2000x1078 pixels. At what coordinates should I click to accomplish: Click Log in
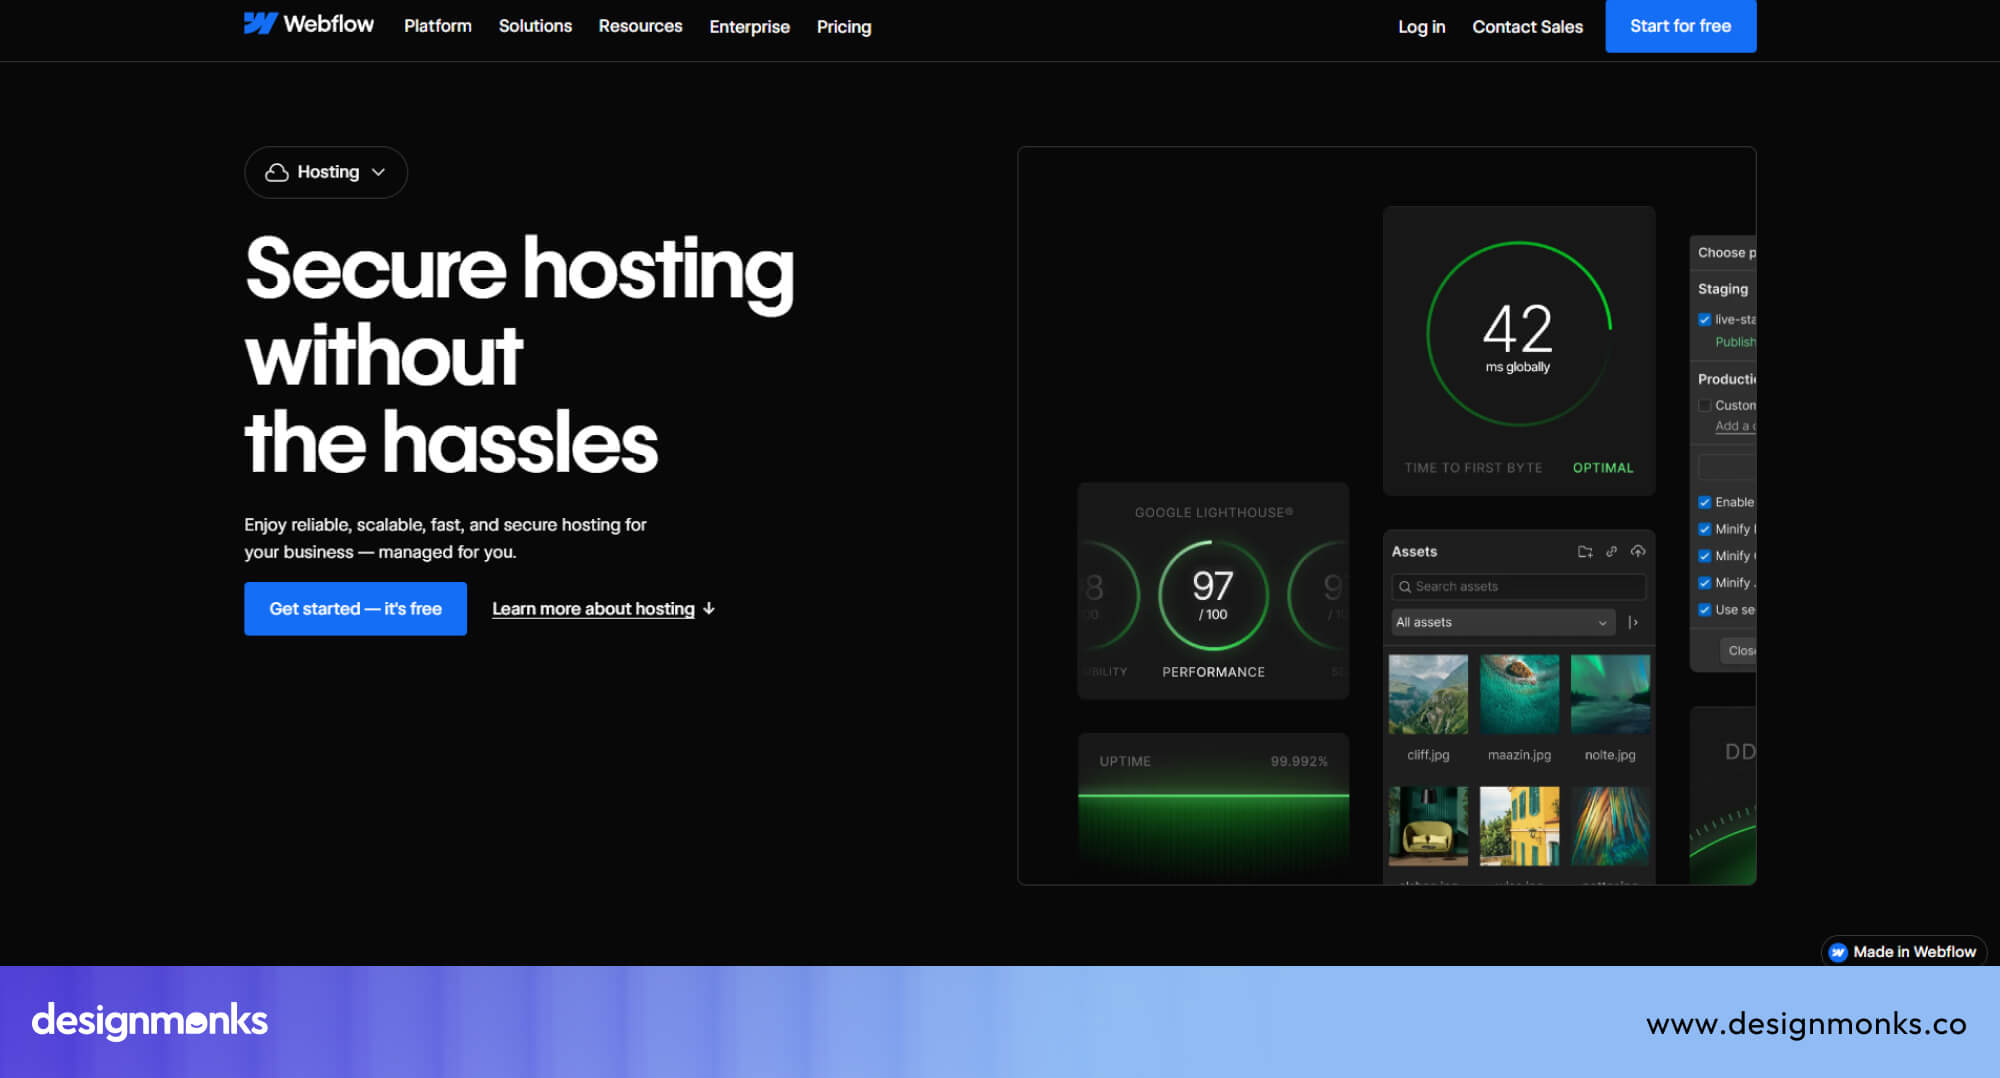(x=1421, y=27)
